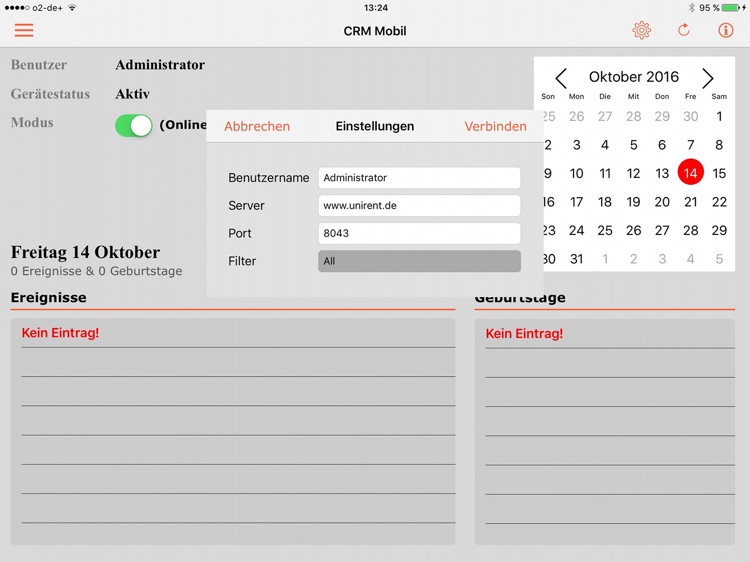This screenshot has width=750, height=562.
Task: Open the info icon
Action: click(x=725, y=30)
